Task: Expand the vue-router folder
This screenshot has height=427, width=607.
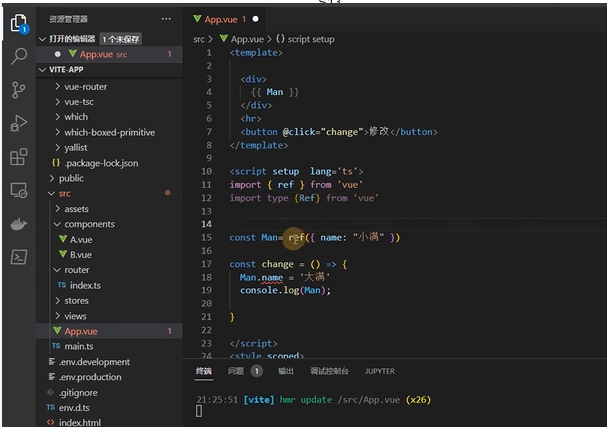Action: coord(58,86)
